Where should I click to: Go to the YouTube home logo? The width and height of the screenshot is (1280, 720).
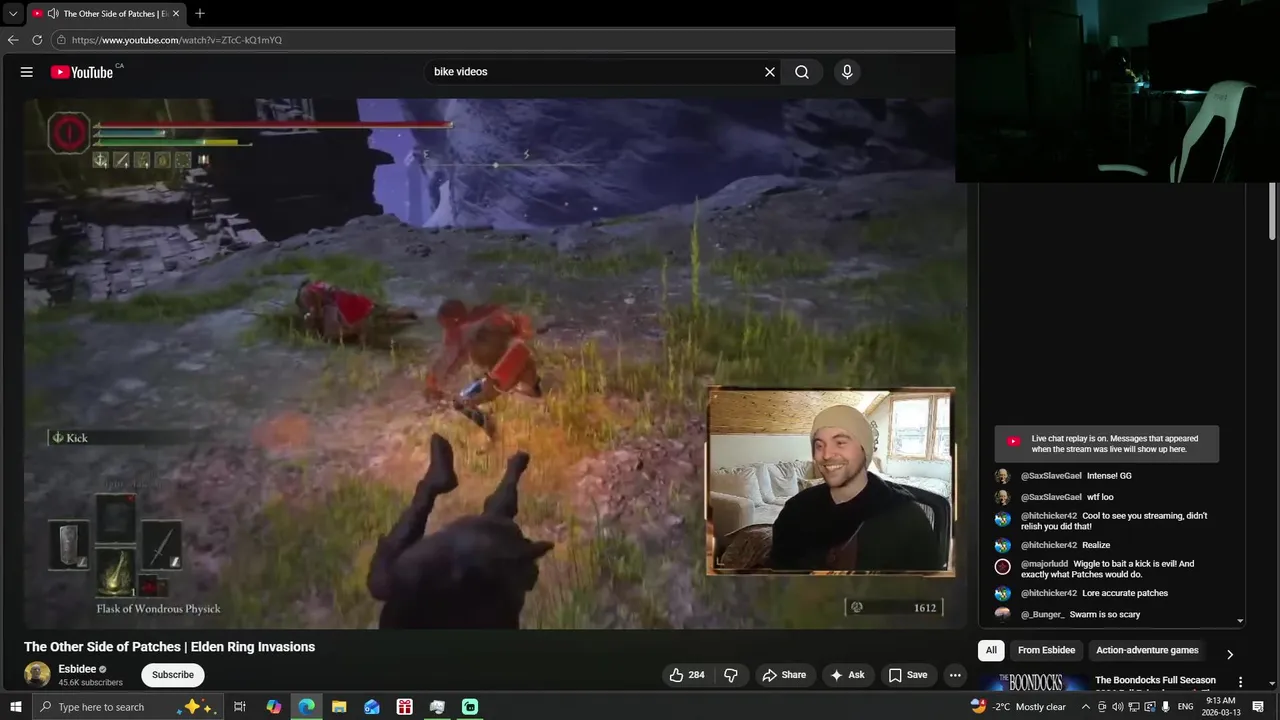tap(82, 72)
